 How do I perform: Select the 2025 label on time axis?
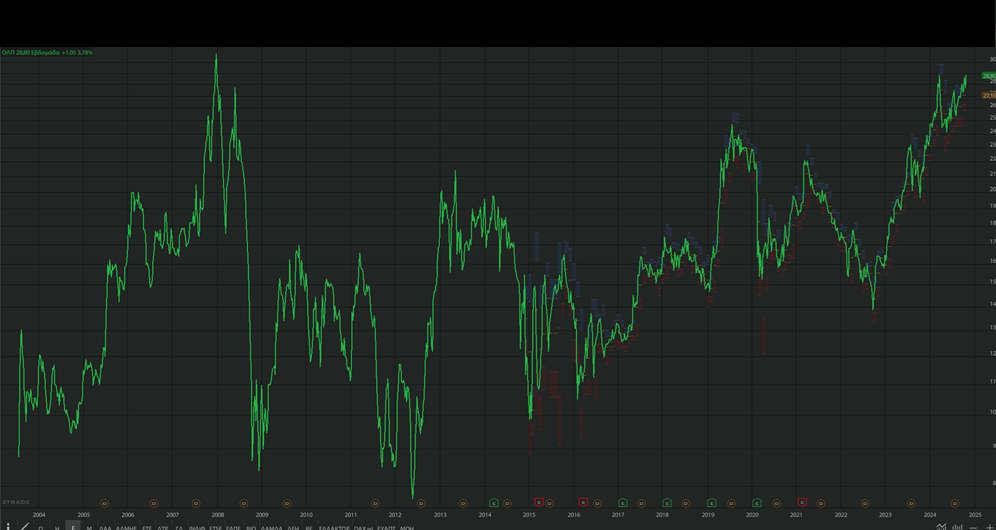coord(975,515)
